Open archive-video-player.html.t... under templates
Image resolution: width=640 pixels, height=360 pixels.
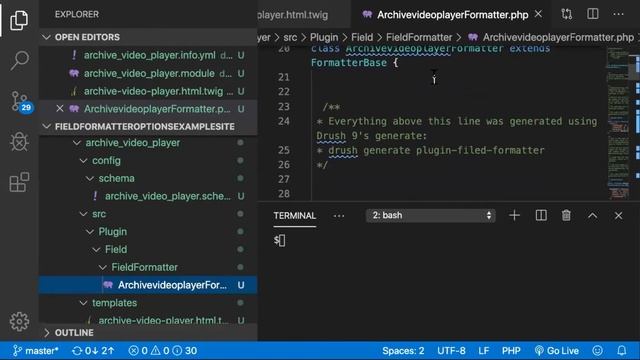148,320
